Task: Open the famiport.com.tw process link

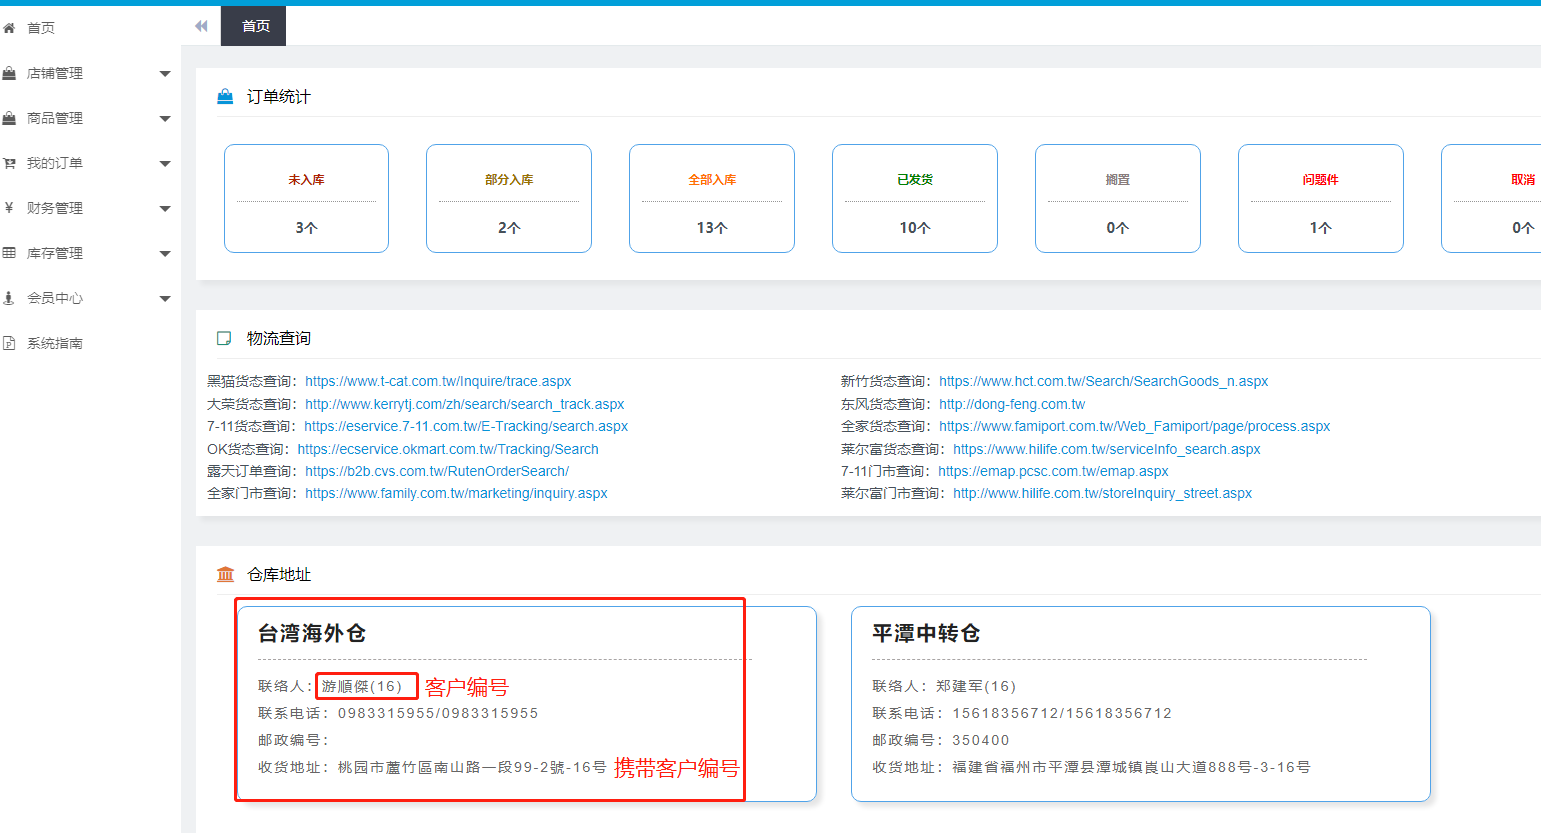Action: point(1134,426)
